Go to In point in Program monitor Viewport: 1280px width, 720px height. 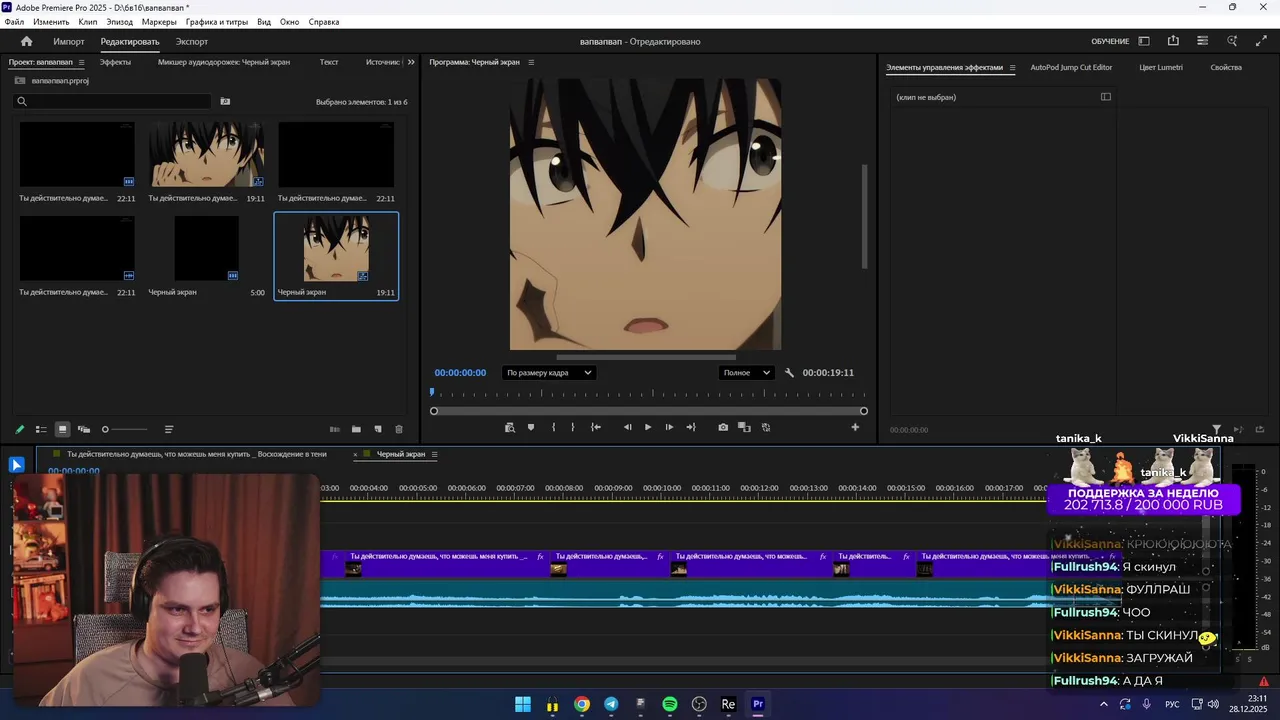coord(596,427)
